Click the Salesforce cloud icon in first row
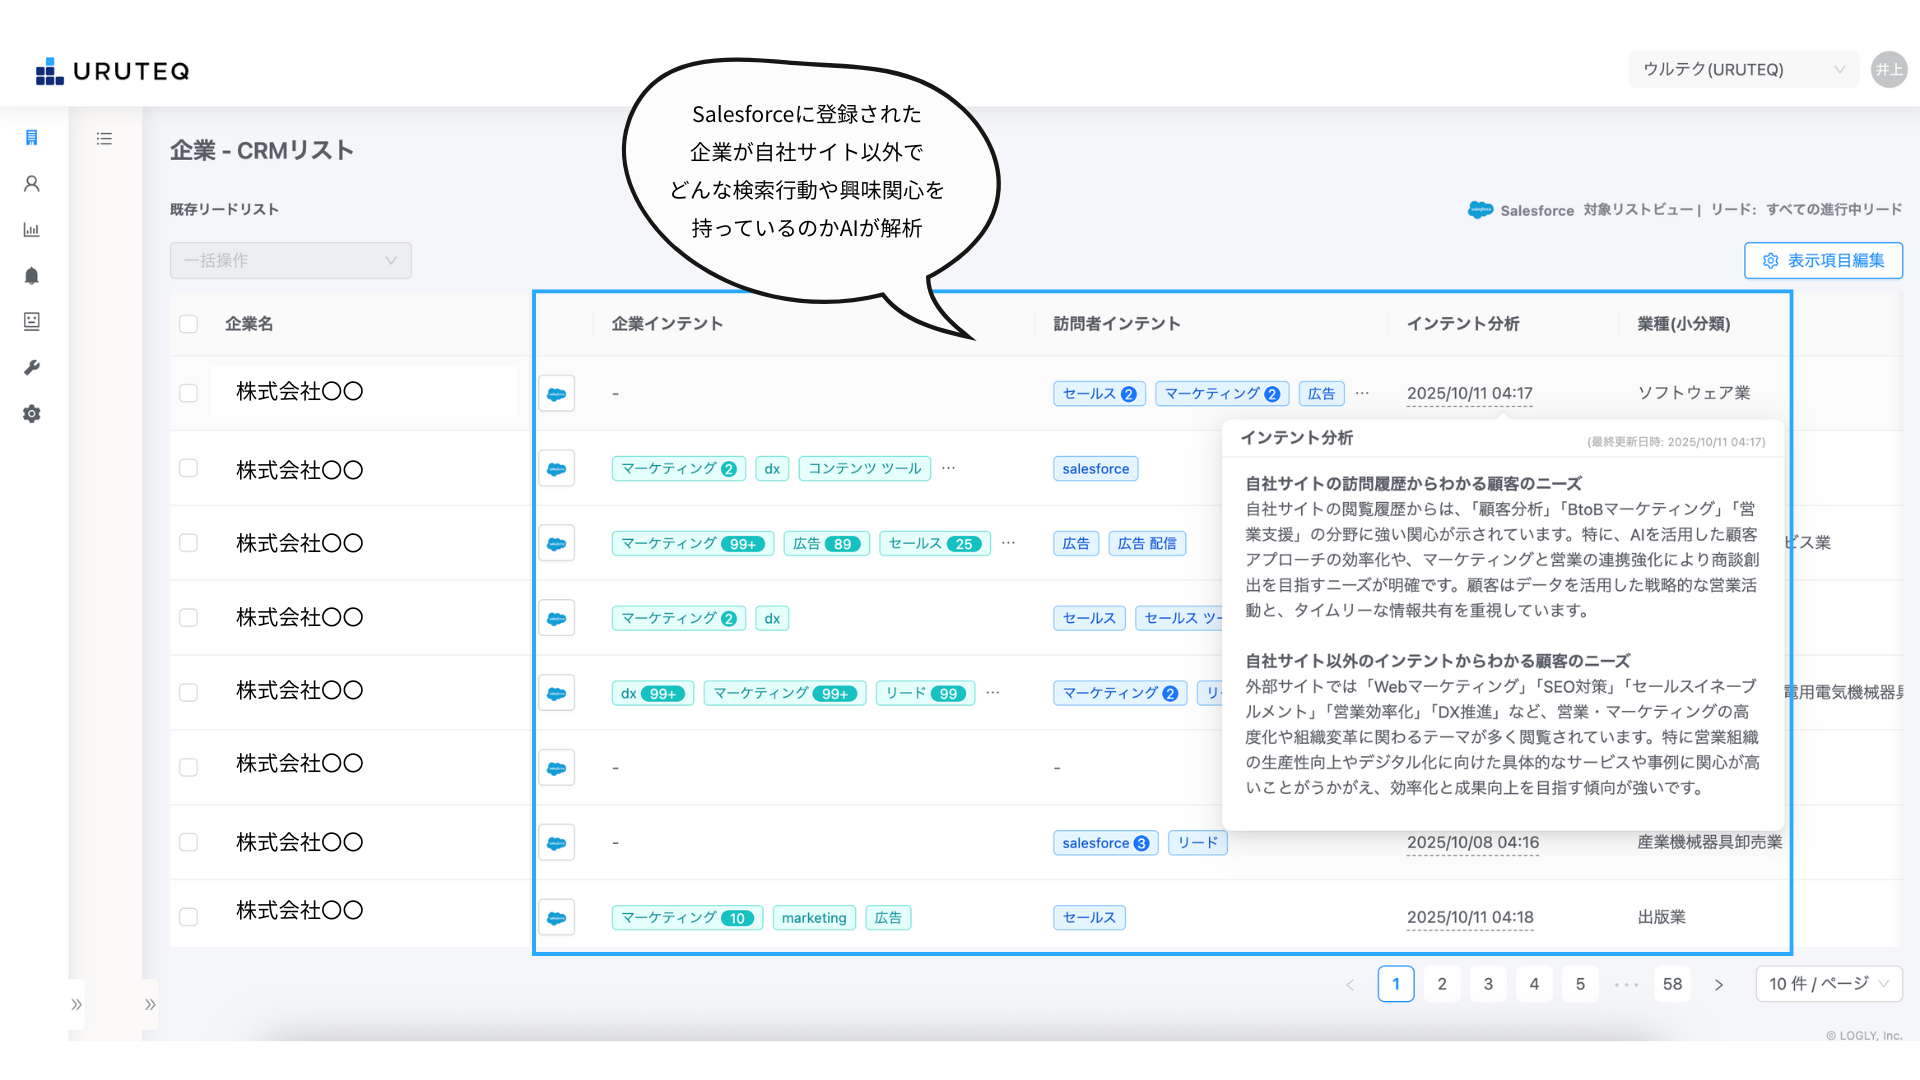 pyautogui.click(x=557, y=394)
